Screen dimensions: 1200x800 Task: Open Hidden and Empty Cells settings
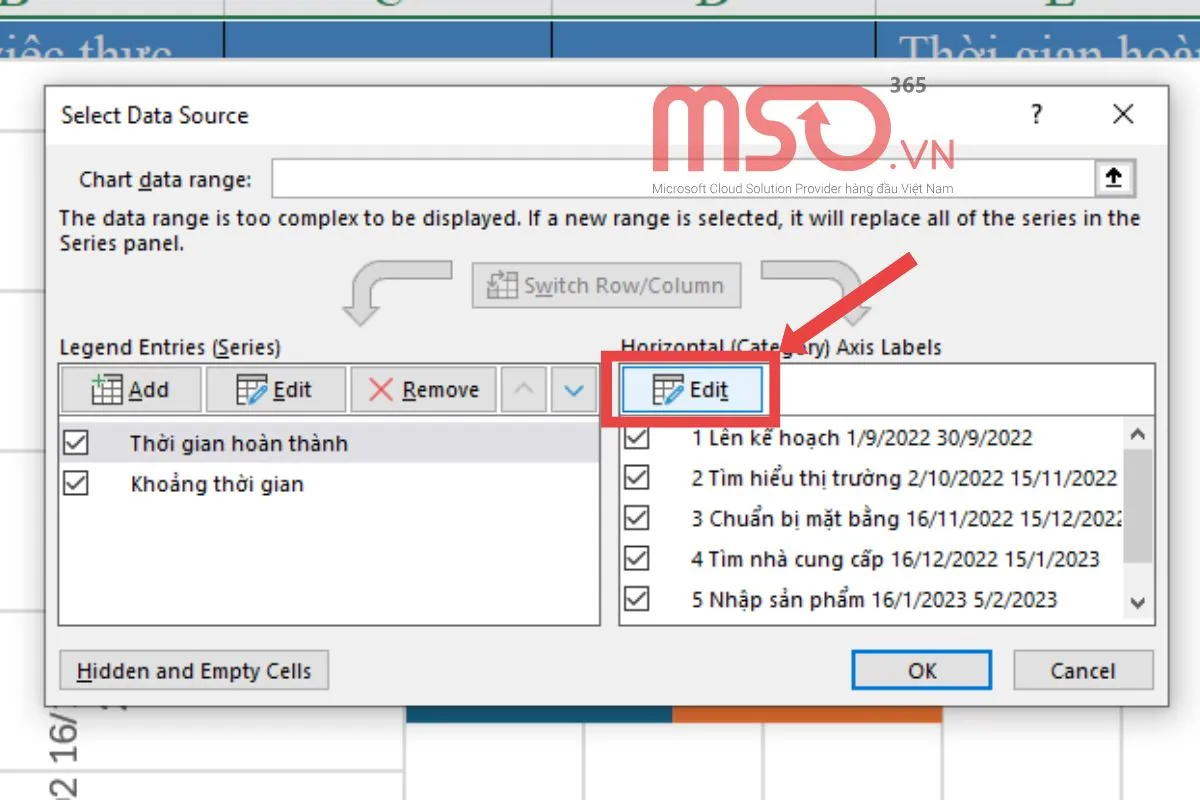(x=194, y=671)
